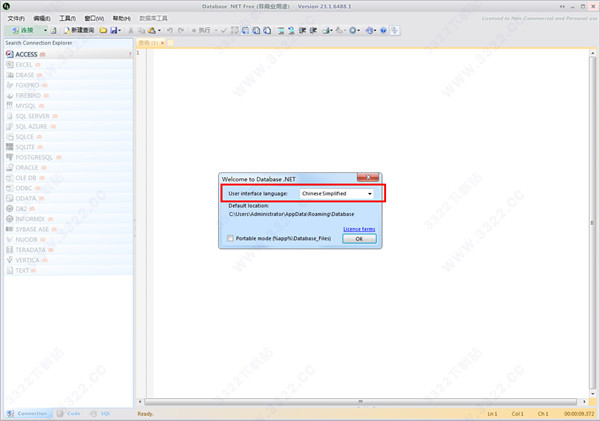This screenshot has width=600, height=421.
Task: Select VERTICA in connection list
Action: pos(68,260)
